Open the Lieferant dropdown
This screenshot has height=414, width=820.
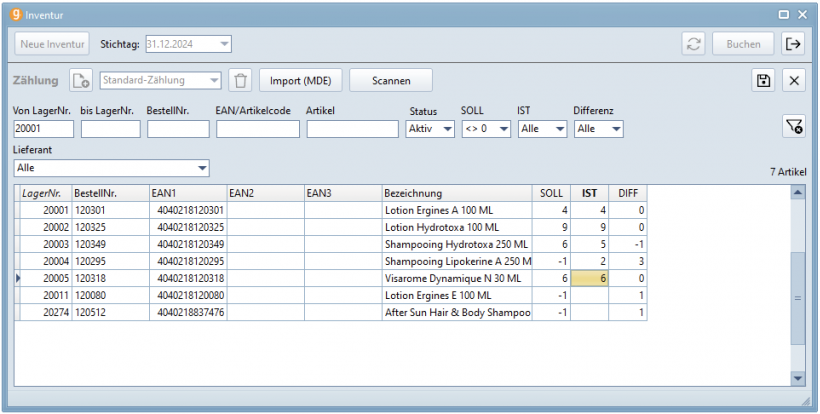coord(202,168)
